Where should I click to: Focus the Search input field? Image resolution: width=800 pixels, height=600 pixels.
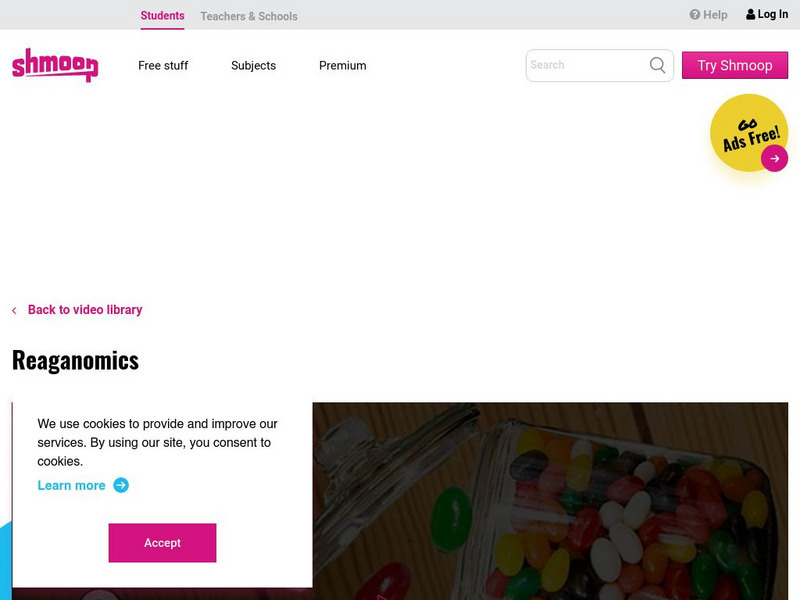[x=586, y=65]
